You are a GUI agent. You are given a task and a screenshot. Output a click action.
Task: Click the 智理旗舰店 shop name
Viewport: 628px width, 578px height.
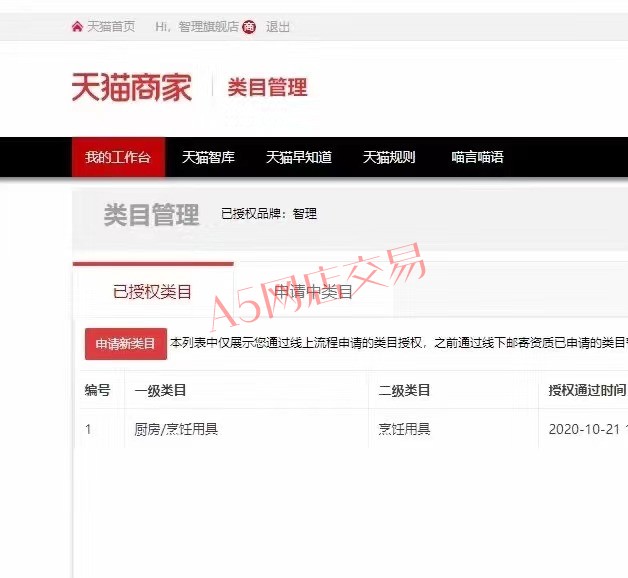point(208,27)
